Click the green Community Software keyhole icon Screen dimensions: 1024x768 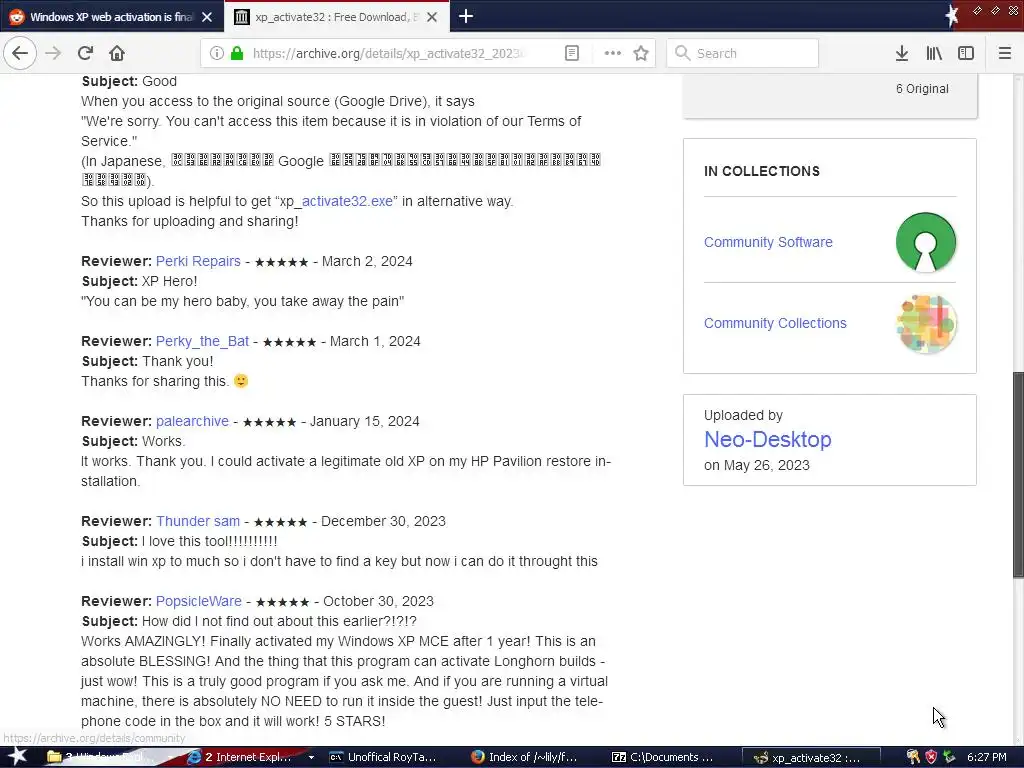pyautogui.click(x=925, y=242)
